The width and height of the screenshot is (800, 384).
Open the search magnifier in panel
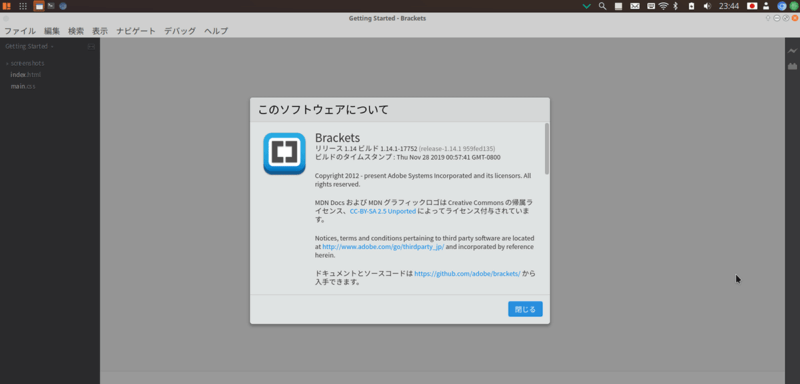tap(602, 6)
